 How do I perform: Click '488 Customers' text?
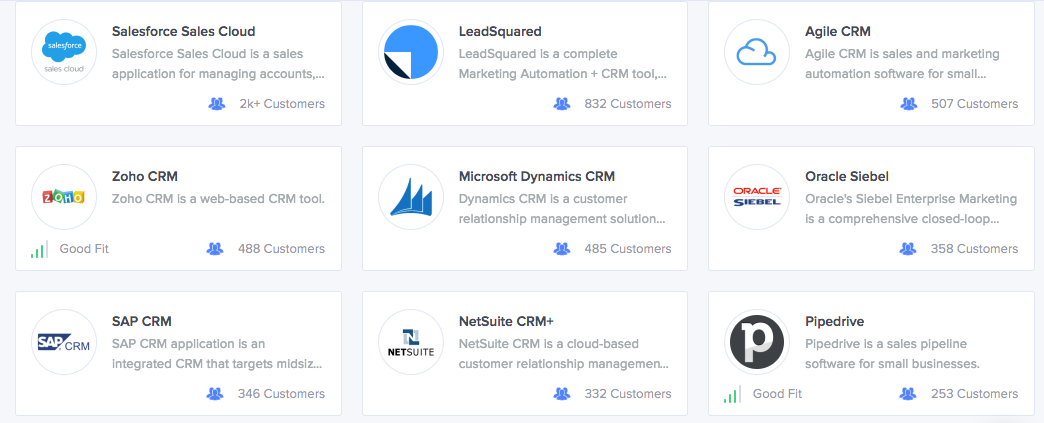pos(282,249)
